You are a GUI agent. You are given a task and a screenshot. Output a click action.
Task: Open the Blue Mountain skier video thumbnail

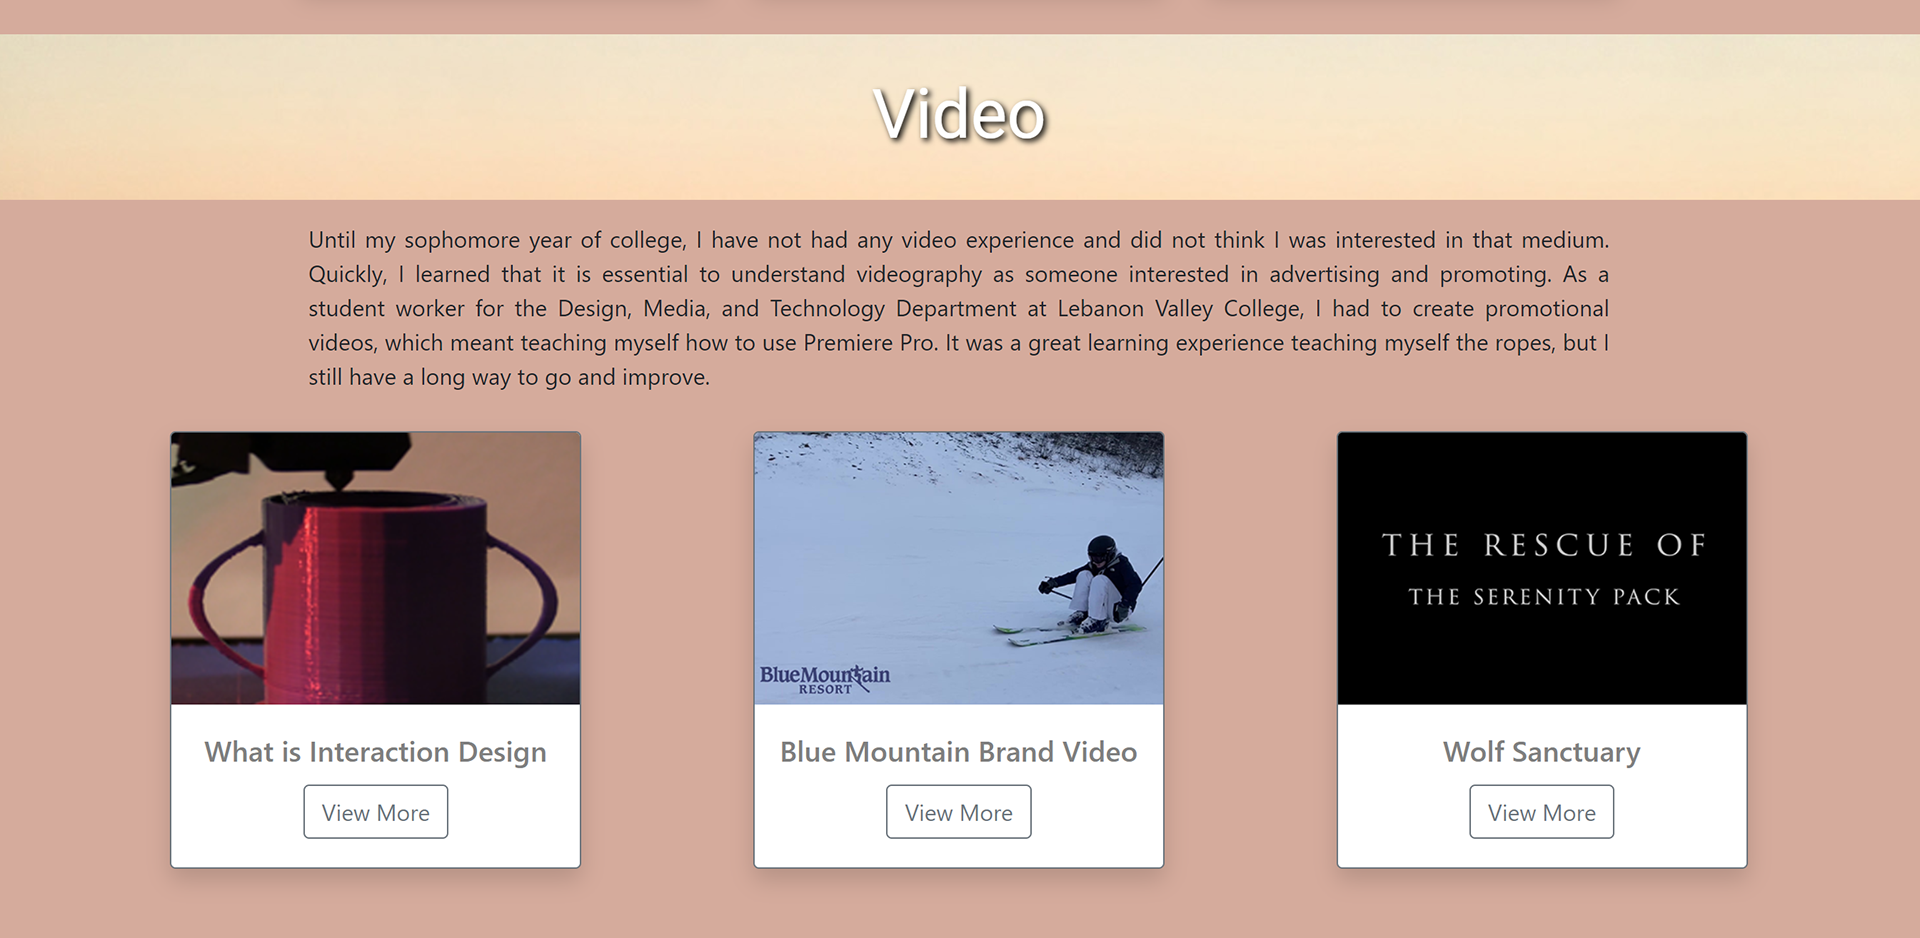pos(958,568)
